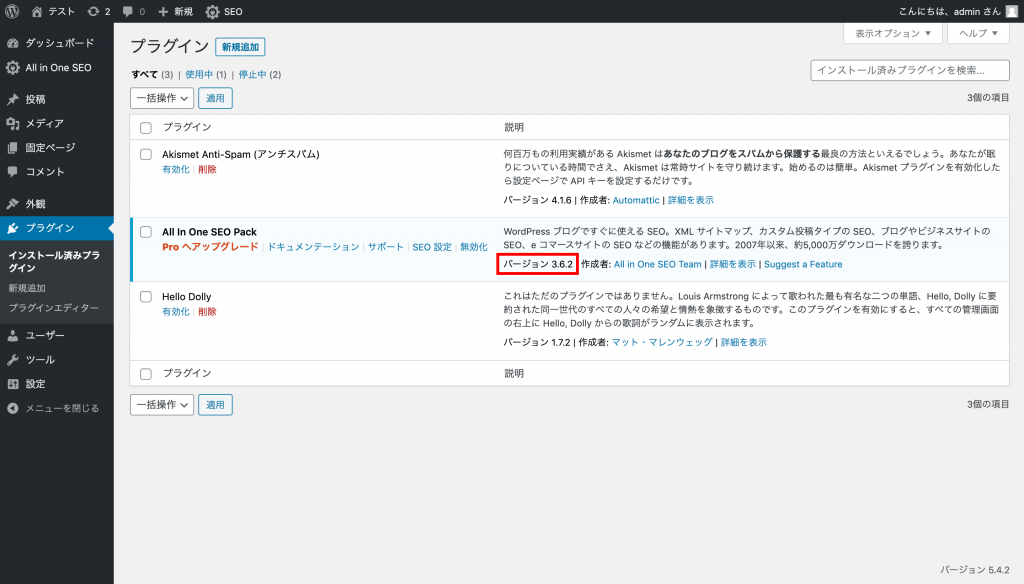Click the top 適用 button
The width and height of the screenshot is (1024, 584).
coord(216,98)
